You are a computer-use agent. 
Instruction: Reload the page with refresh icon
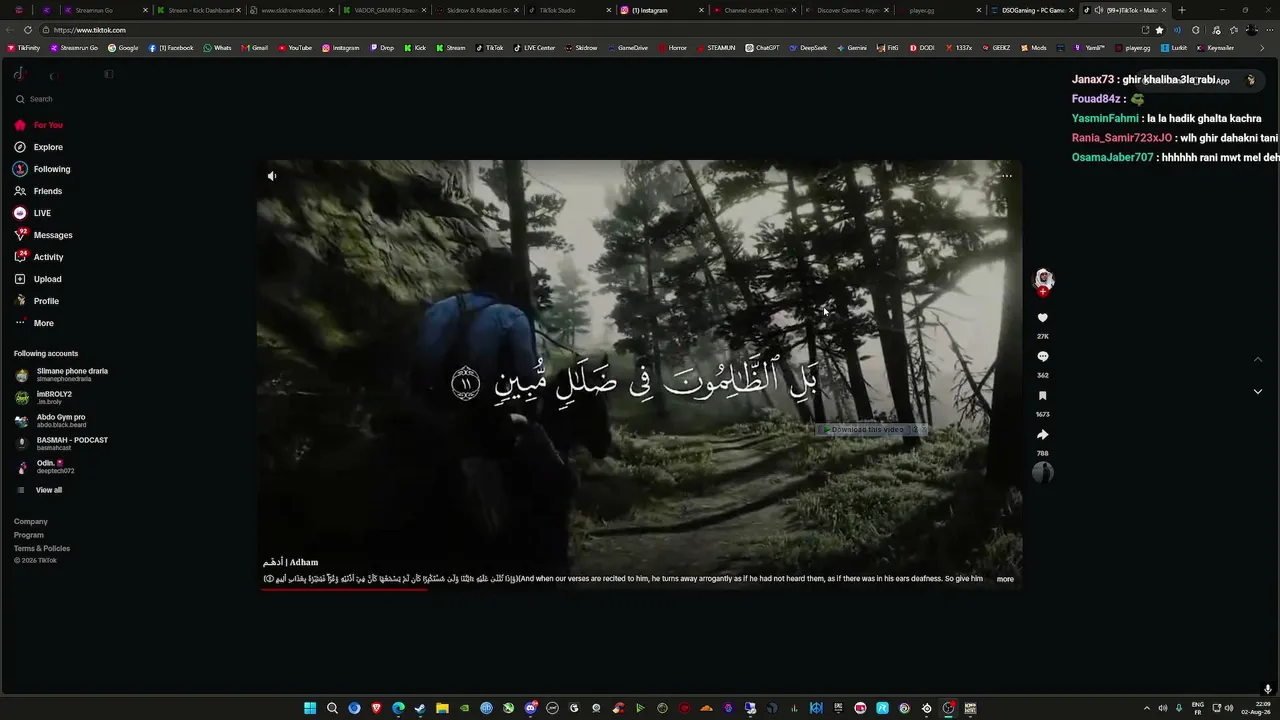click(27, 30)
